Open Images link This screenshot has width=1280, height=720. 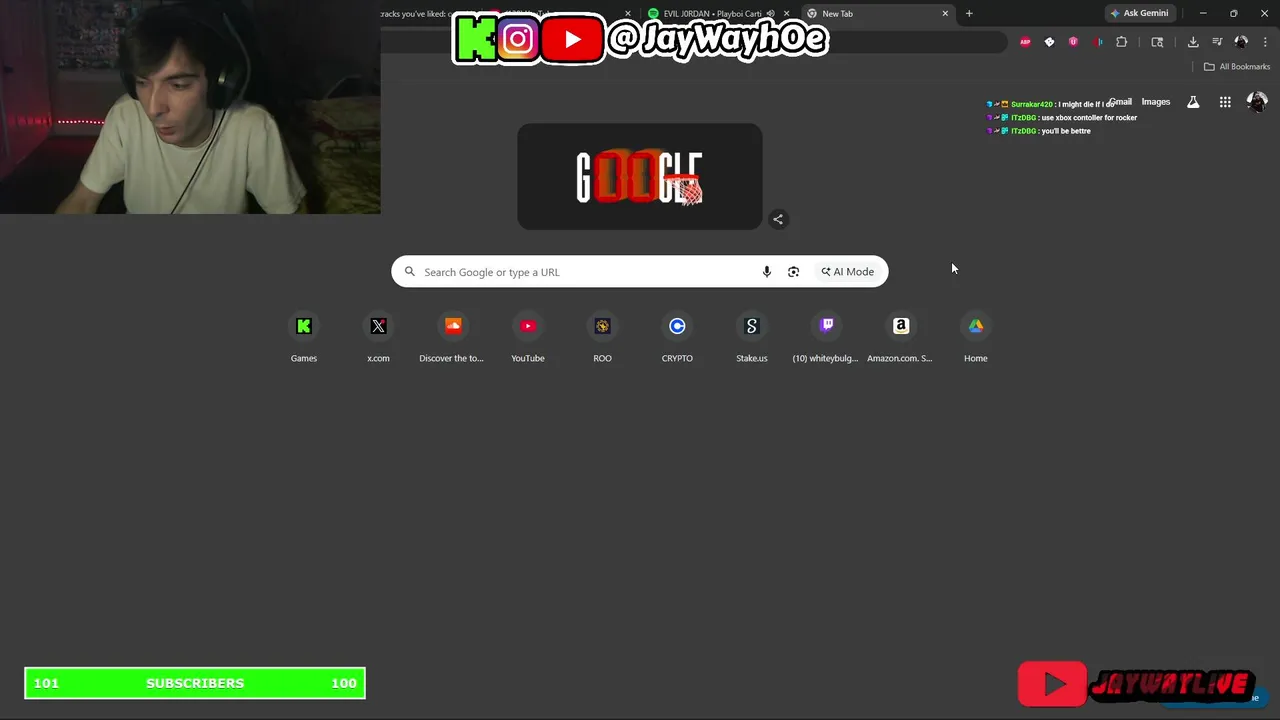pyautogui.click(x=1156, y=102)
